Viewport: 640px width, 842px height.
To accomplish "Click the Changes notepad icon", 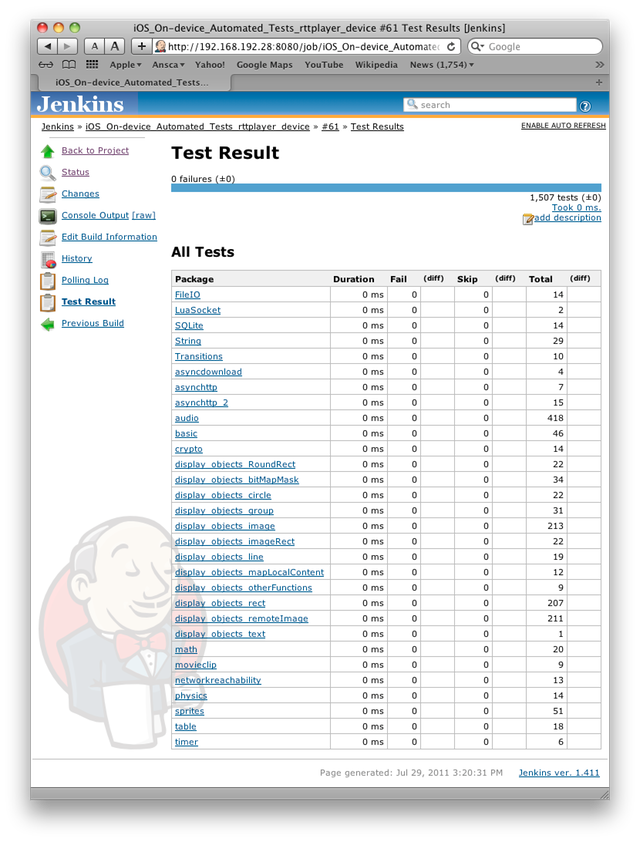I will point(48,194).
